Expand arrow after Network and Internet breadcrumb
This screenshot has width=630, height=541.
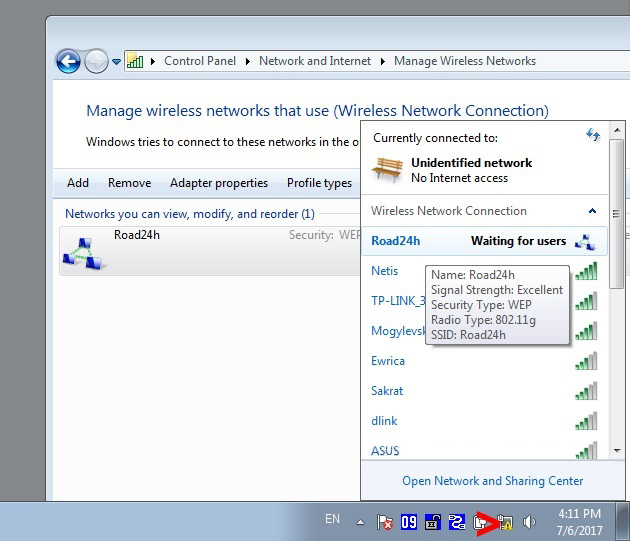tap(382, 61)
